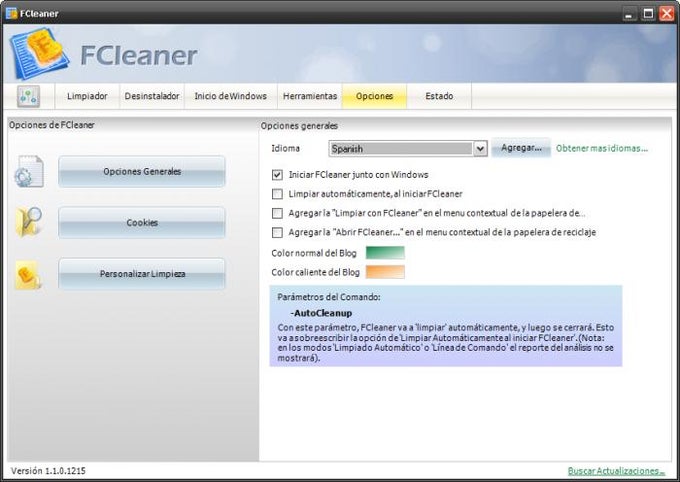This screenshot has height=482, width=680.
Task: Pick the orange Color caliente del Blog swatch
Action: click(385, 272)
